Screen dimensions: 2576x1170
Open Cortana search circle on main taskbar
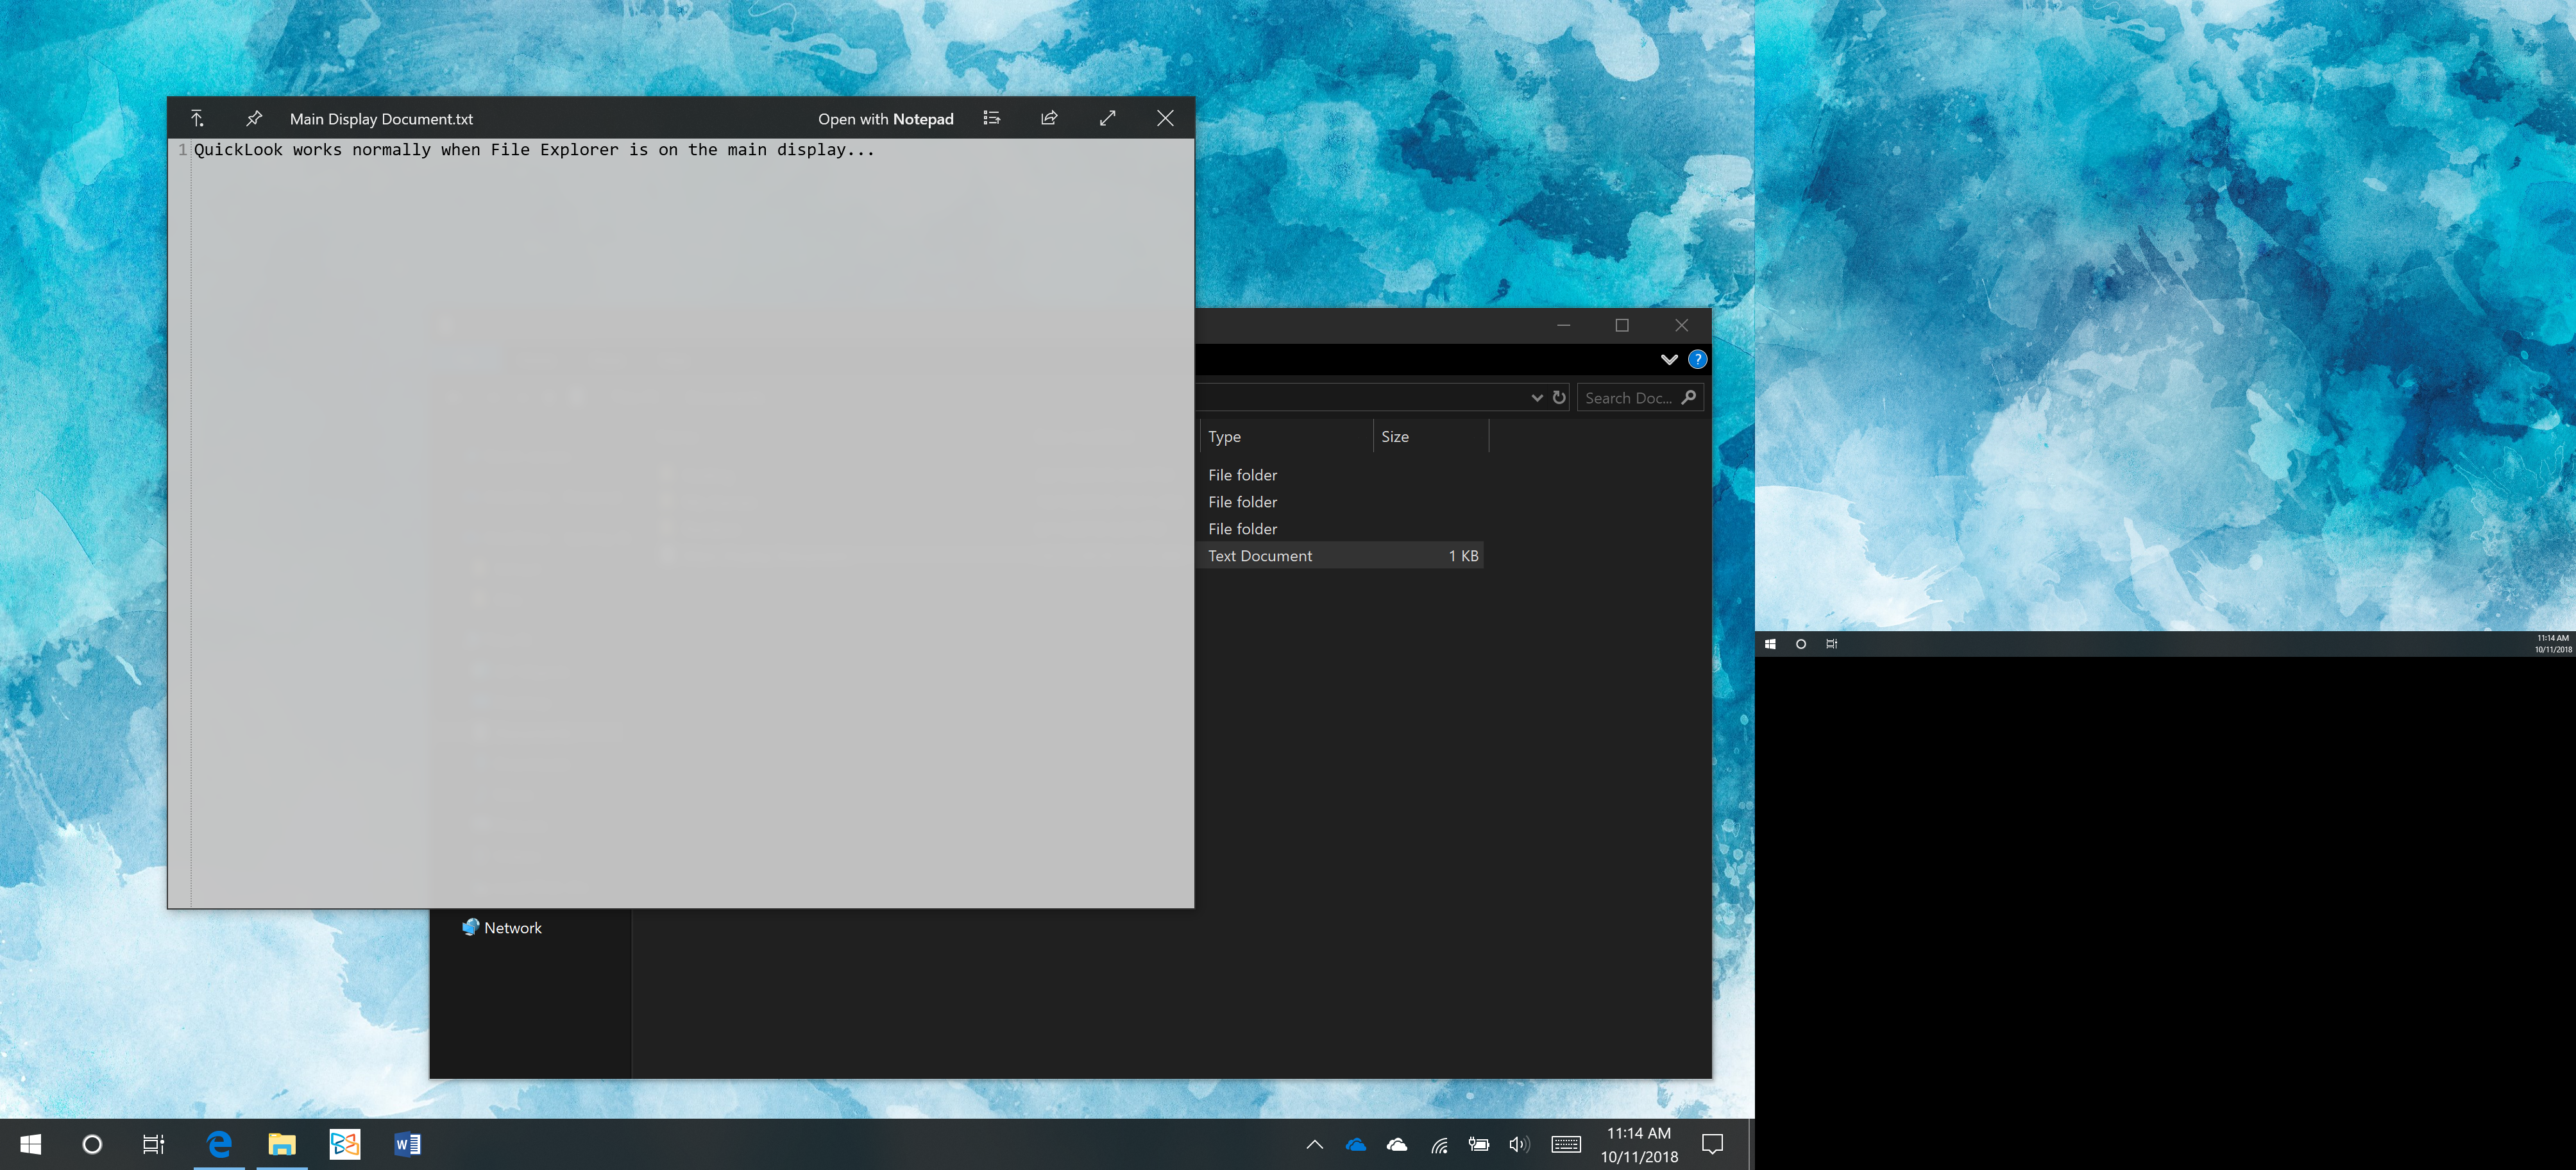92,1144
